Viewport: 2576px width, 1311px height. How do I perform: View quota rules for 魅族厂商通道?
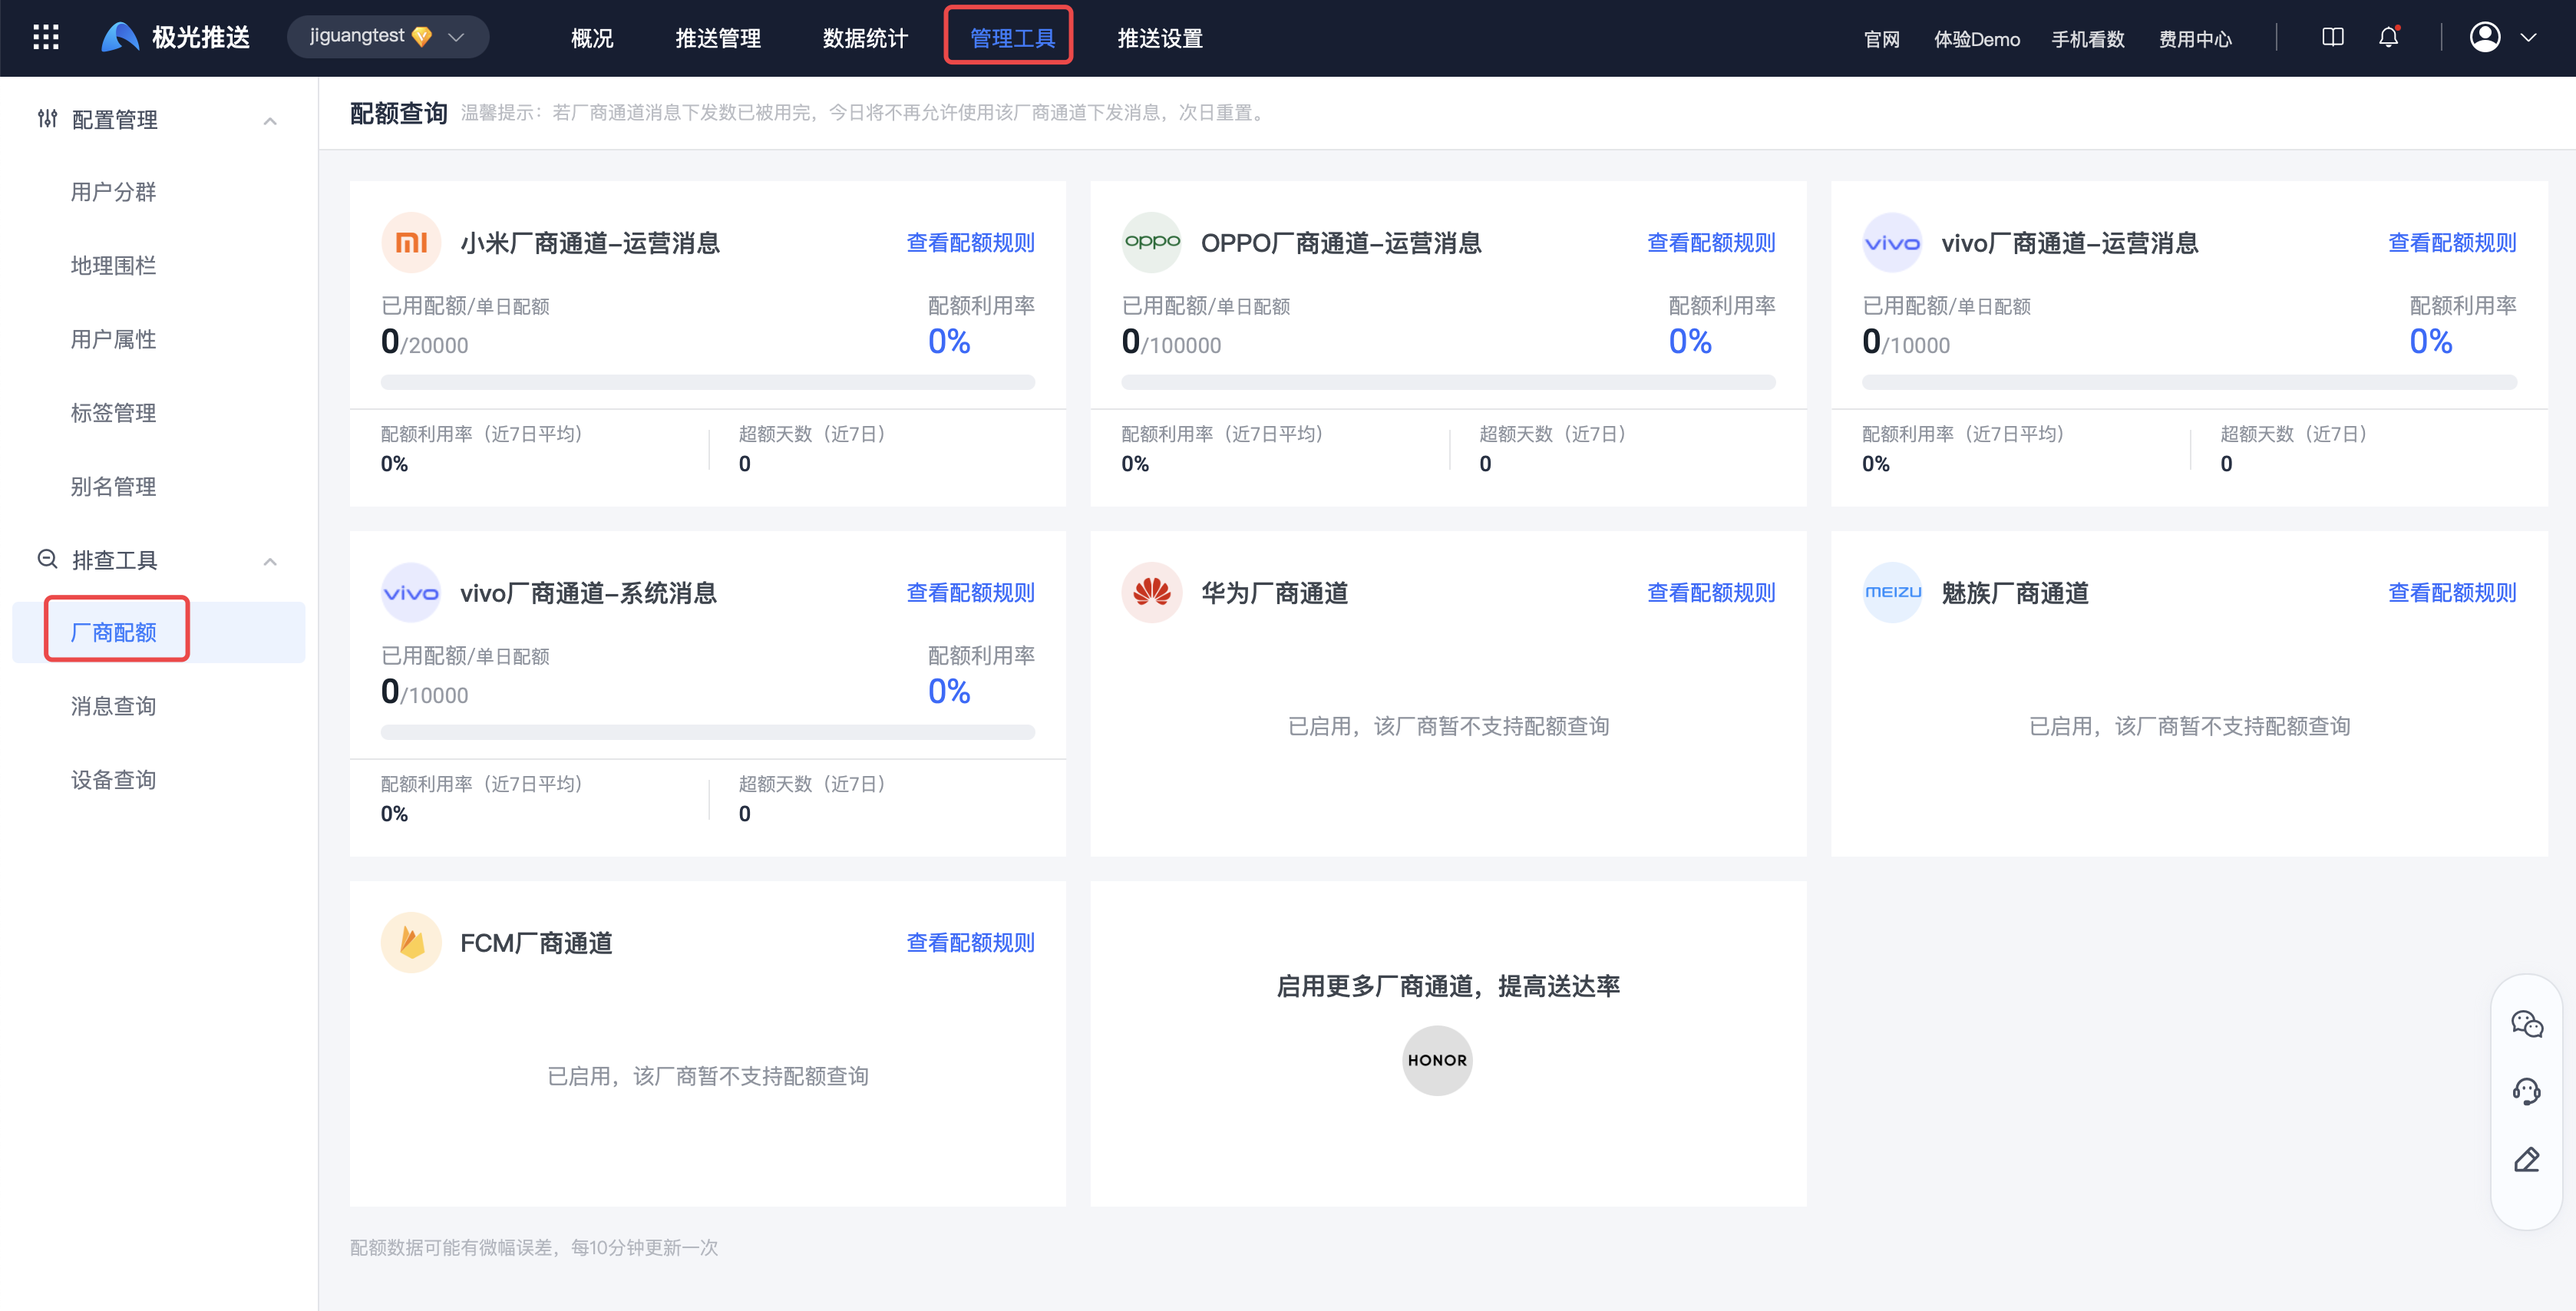(2452, 592)
